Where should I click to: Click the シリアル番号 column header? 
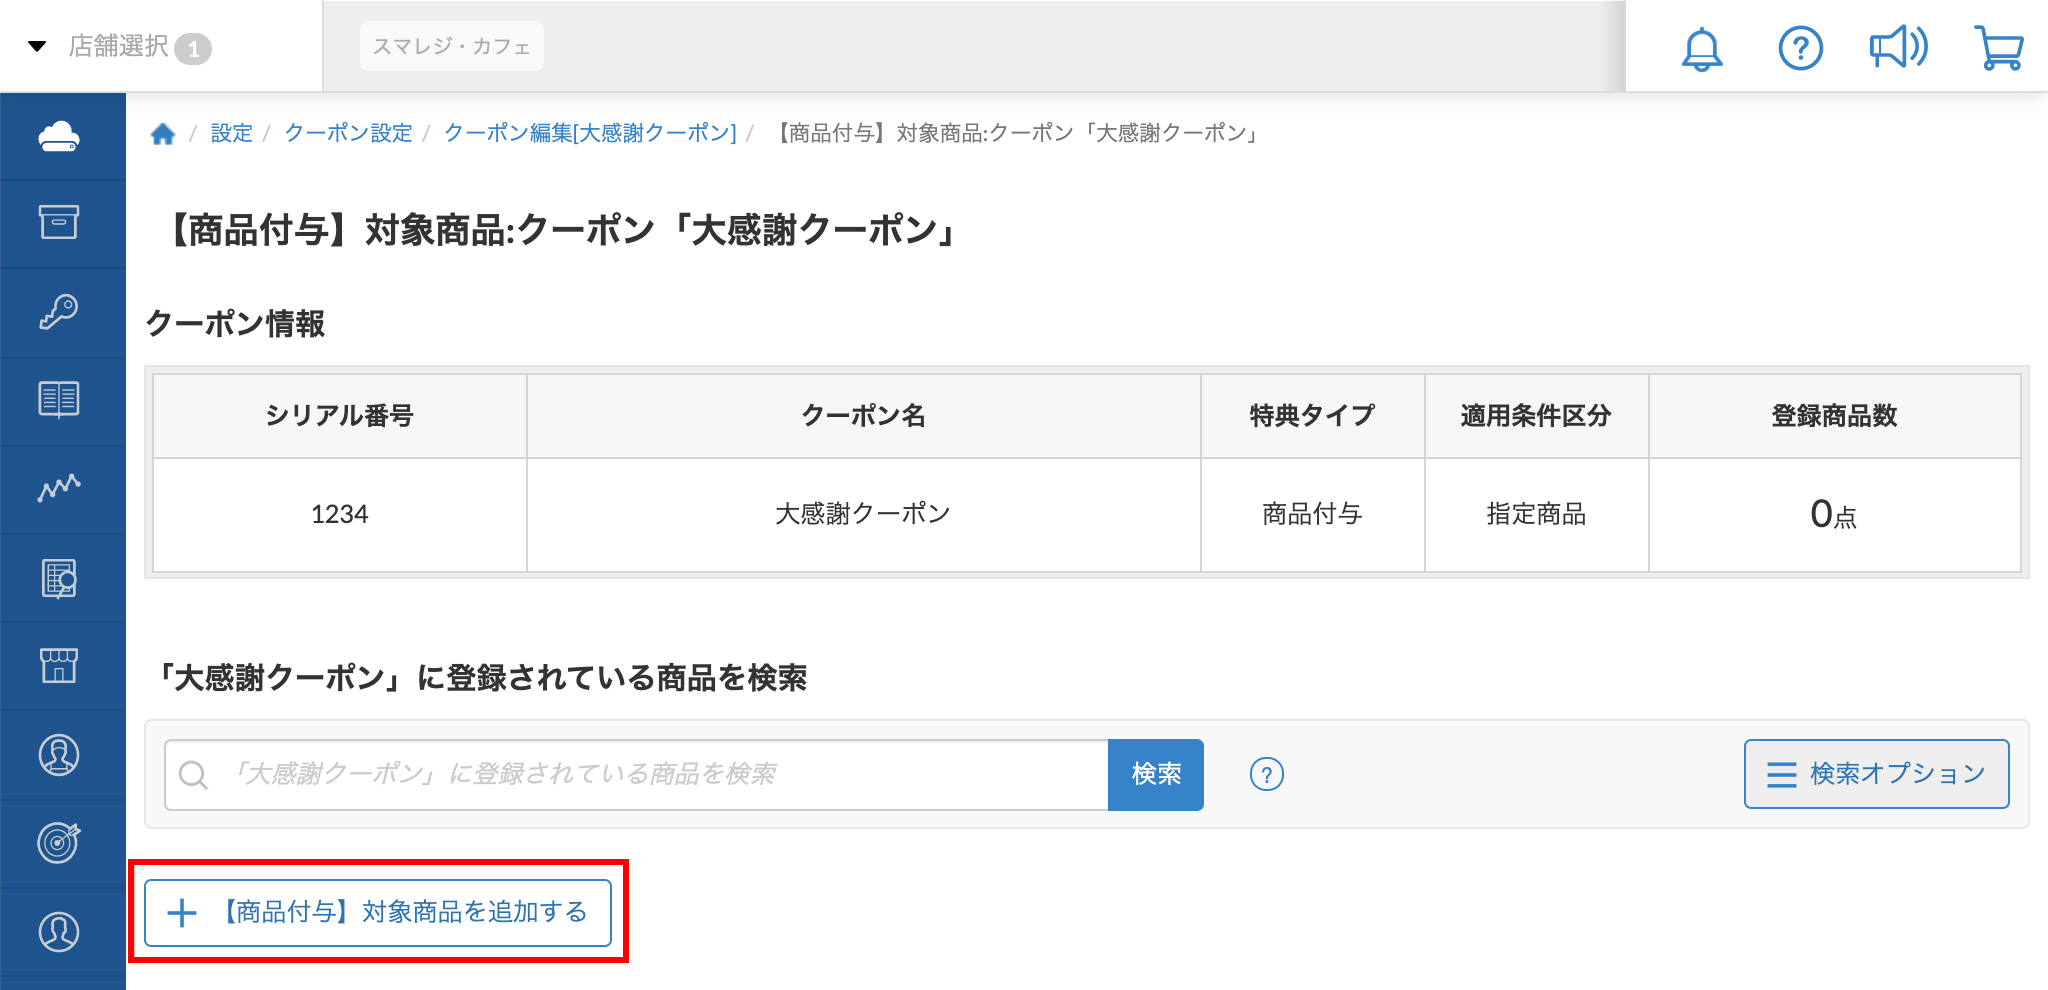tap(340, 416)
